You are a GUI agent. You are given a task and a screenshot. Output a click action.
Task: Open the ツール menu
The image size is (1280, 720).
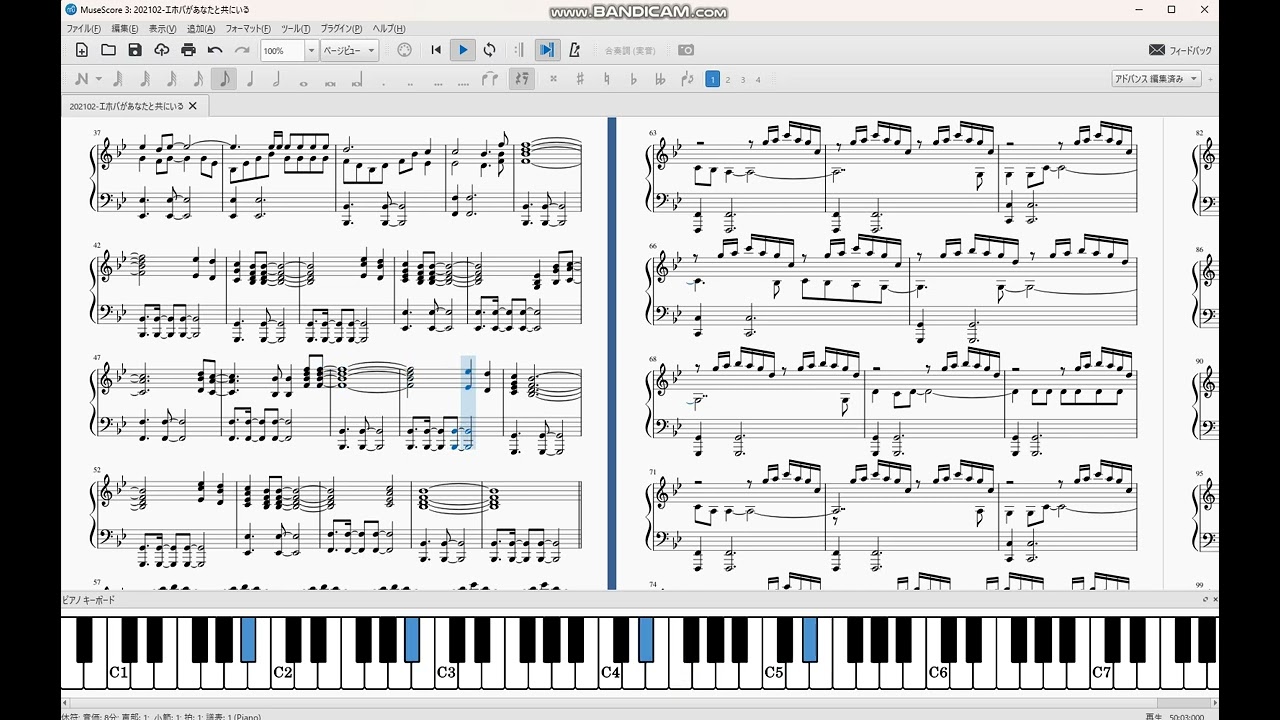point(295,29)
